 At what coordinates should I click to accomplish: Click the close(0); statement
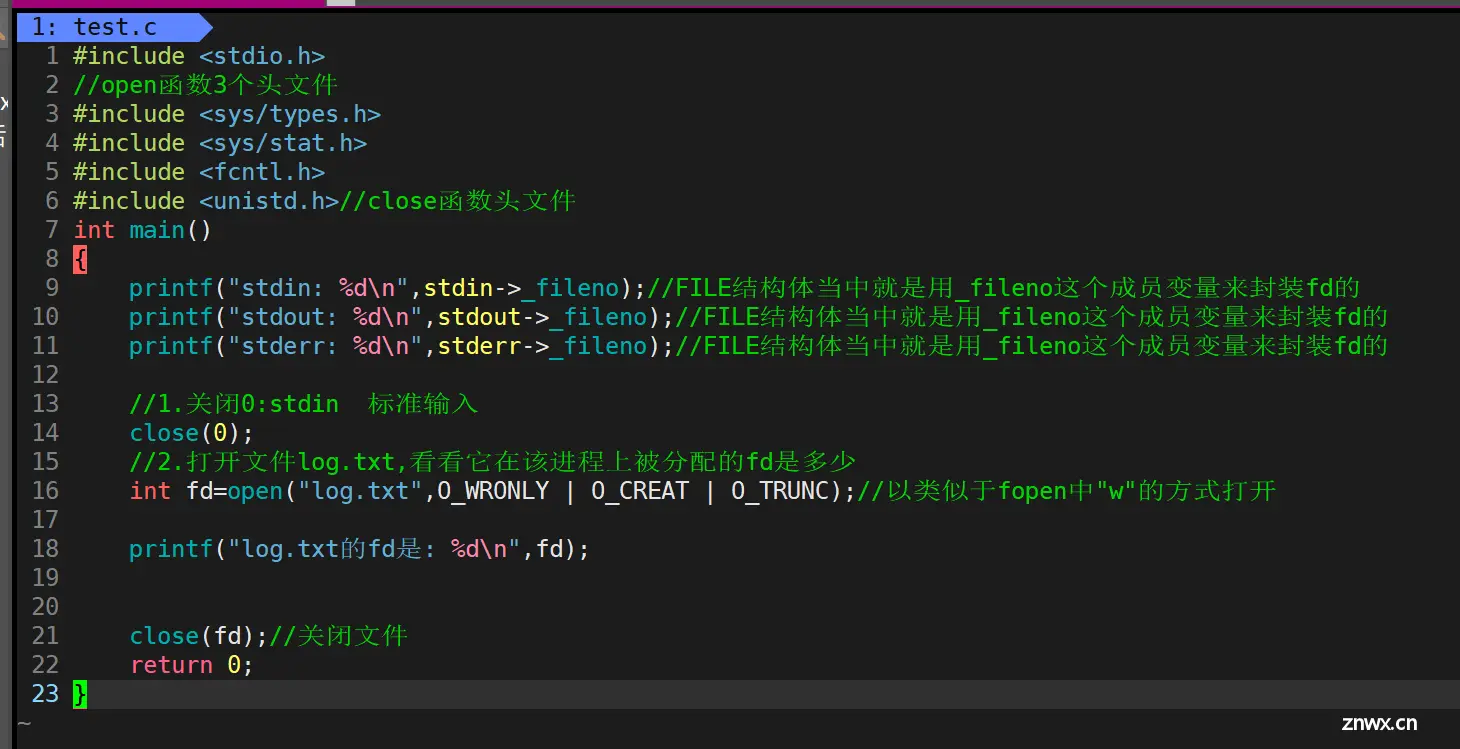[192, 433]
